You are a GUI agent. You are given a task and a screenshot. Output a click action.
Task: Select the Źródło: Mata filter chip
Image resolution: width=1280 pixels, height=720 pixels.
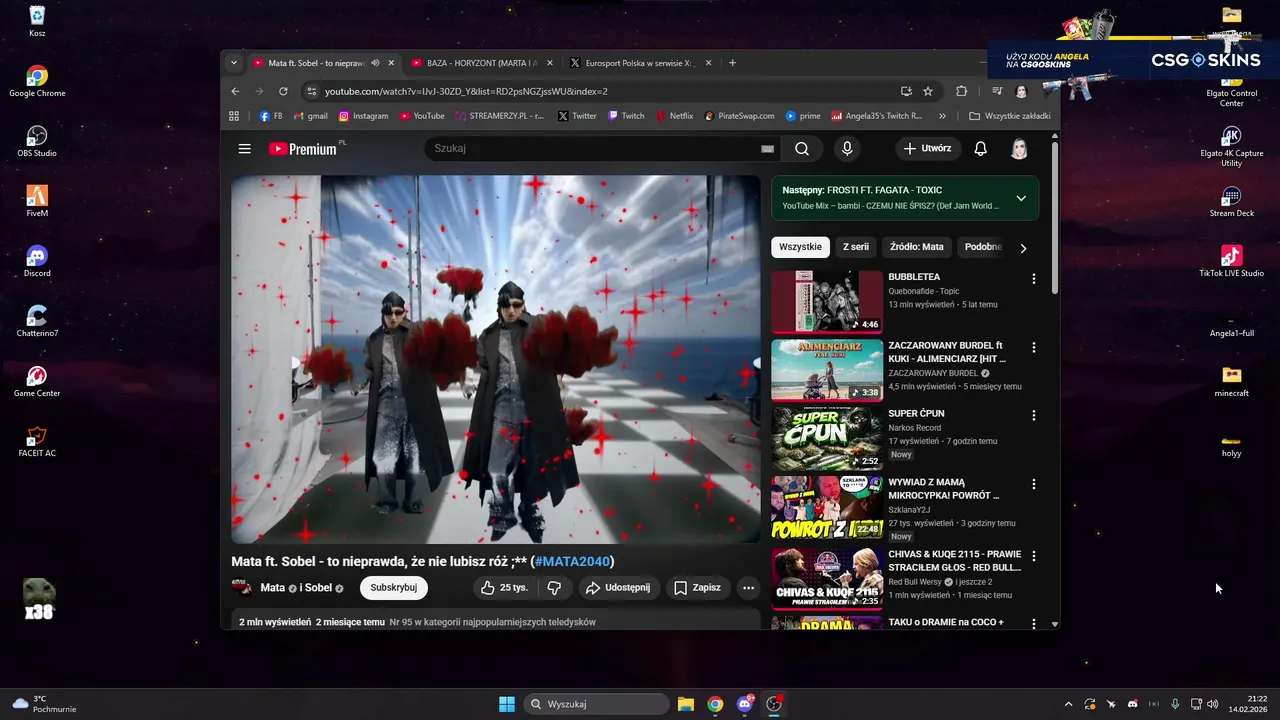917,247
